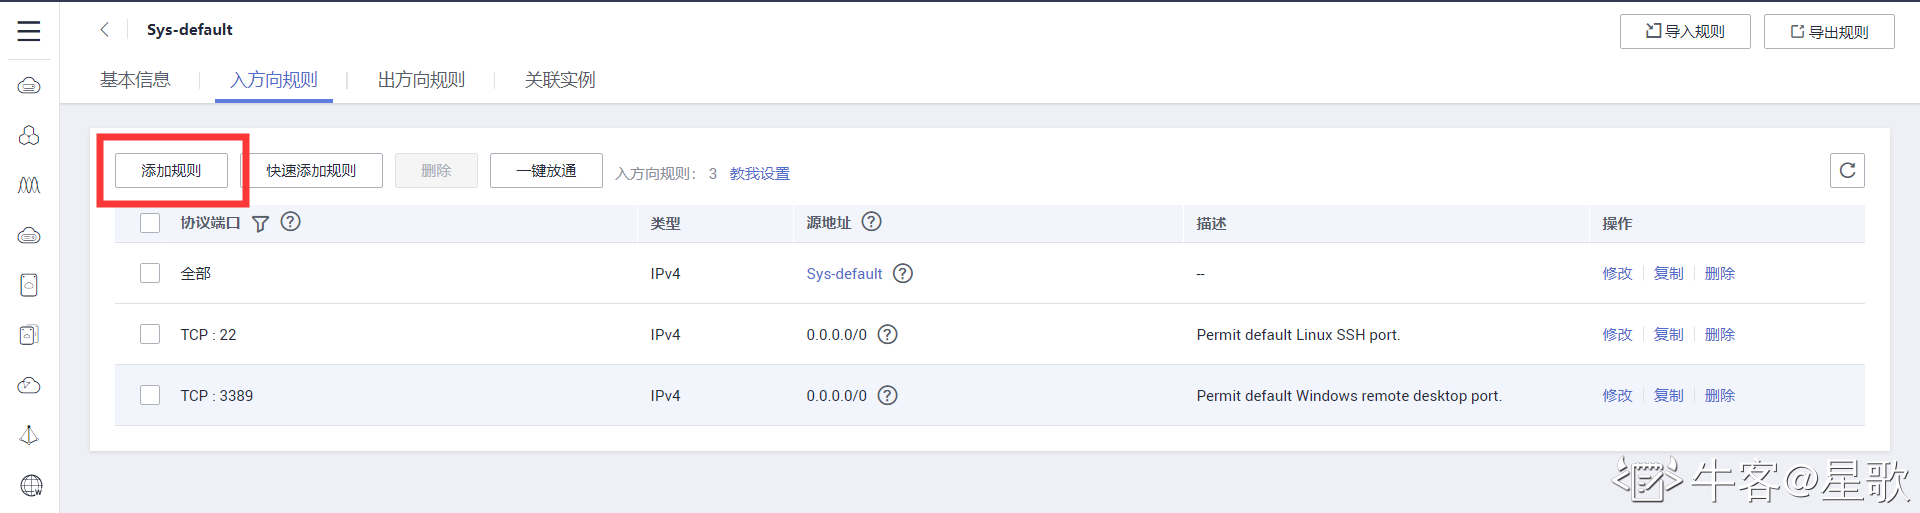Open the hamburger navigation menu

(29, 31)
